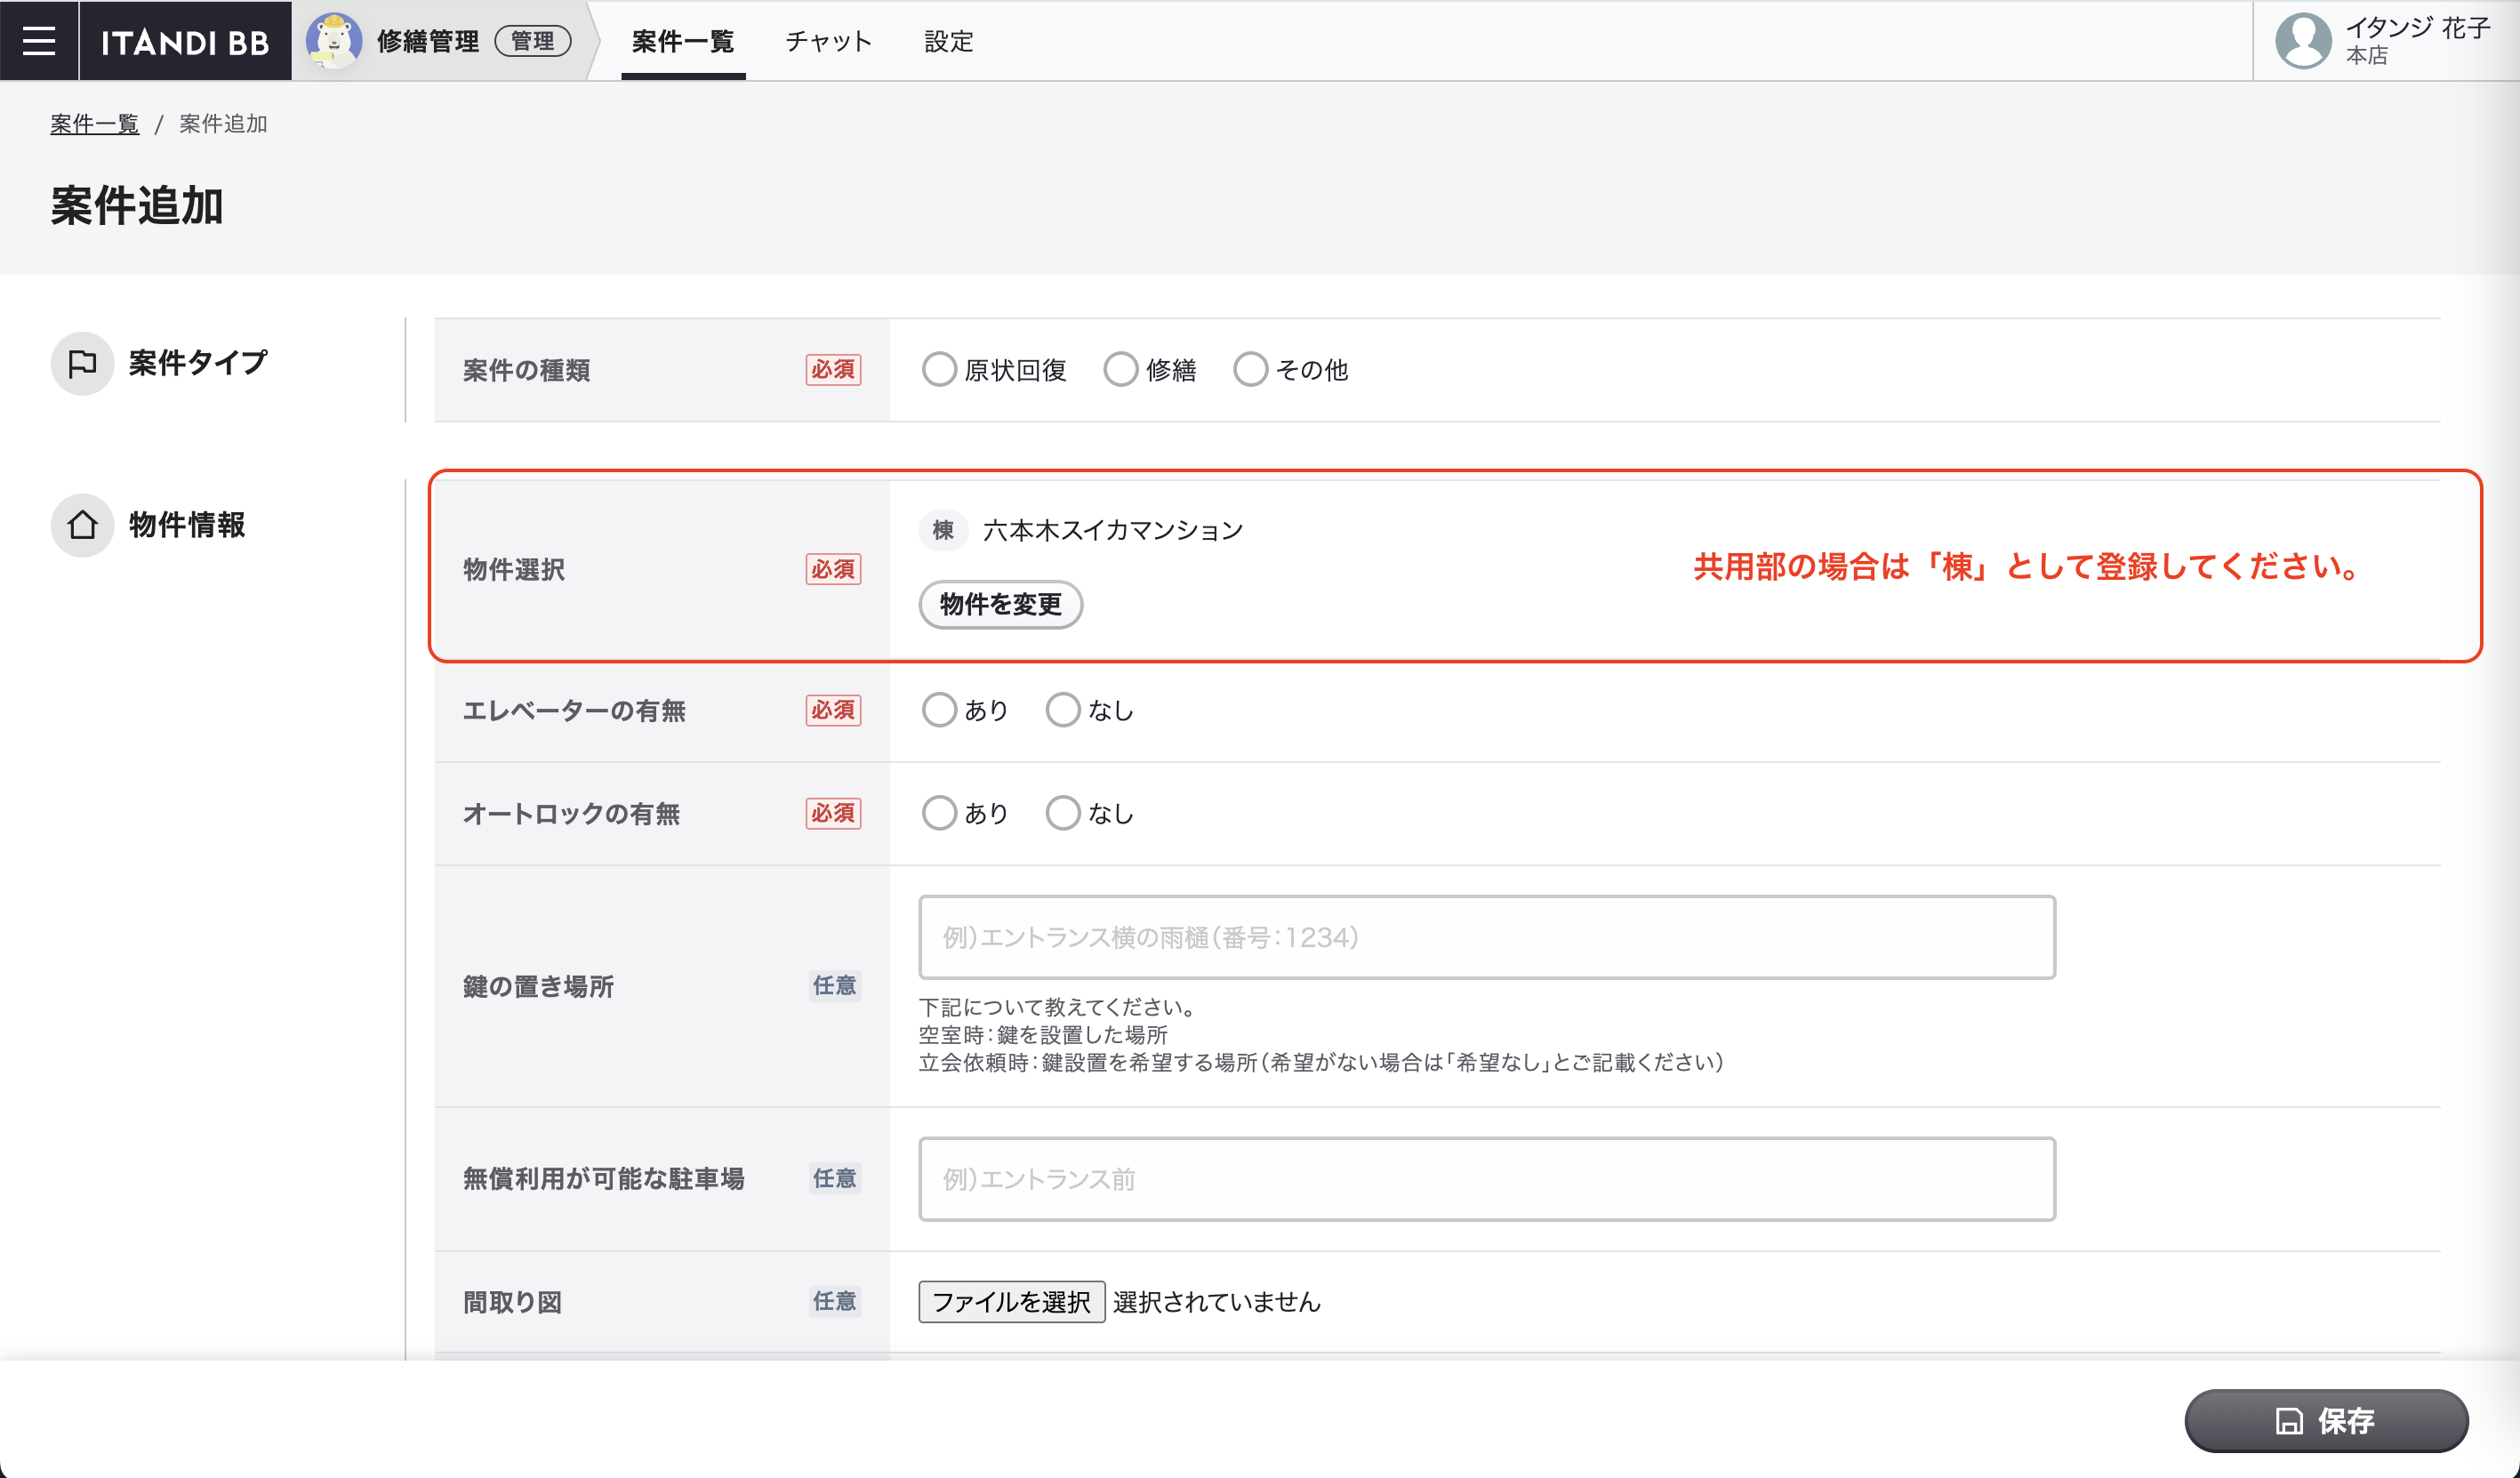The height and width of the screenshot is (1478, 2520).
Task: Switch to 案件一覧 tab
Action: [x=683, y=41]
